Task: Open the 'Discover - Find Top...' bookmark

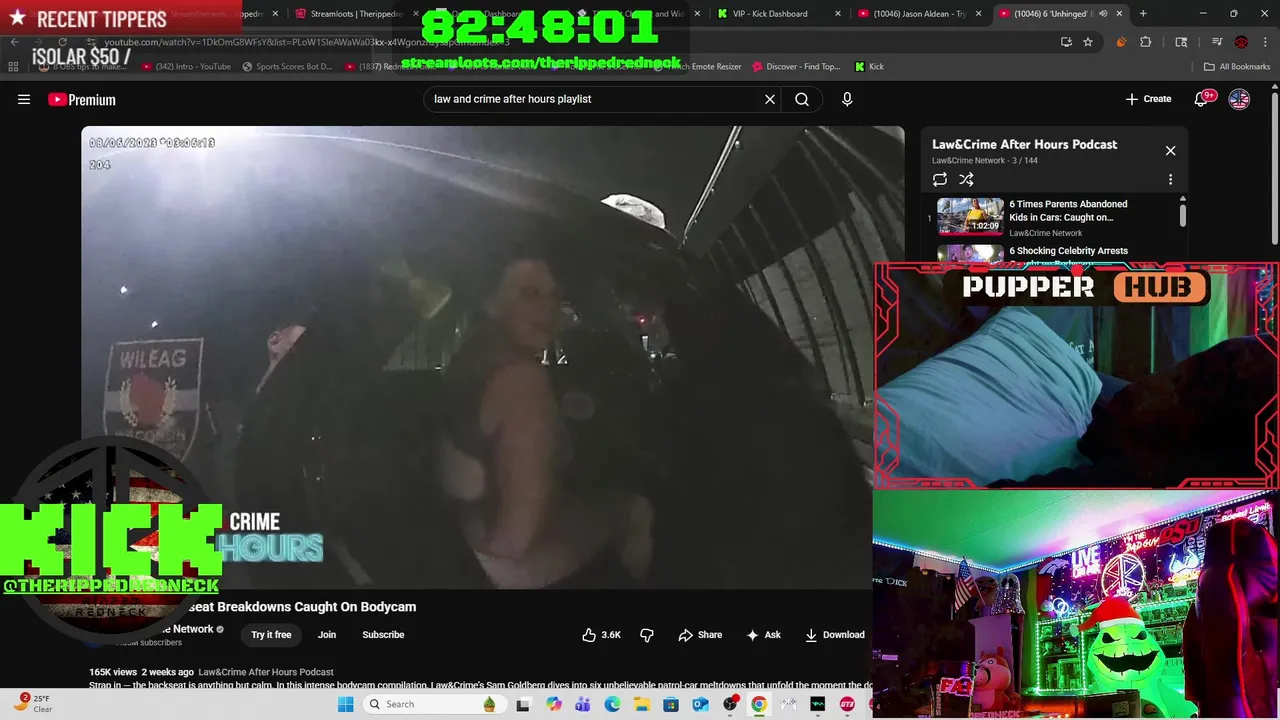Action: [x=795, y=66]
